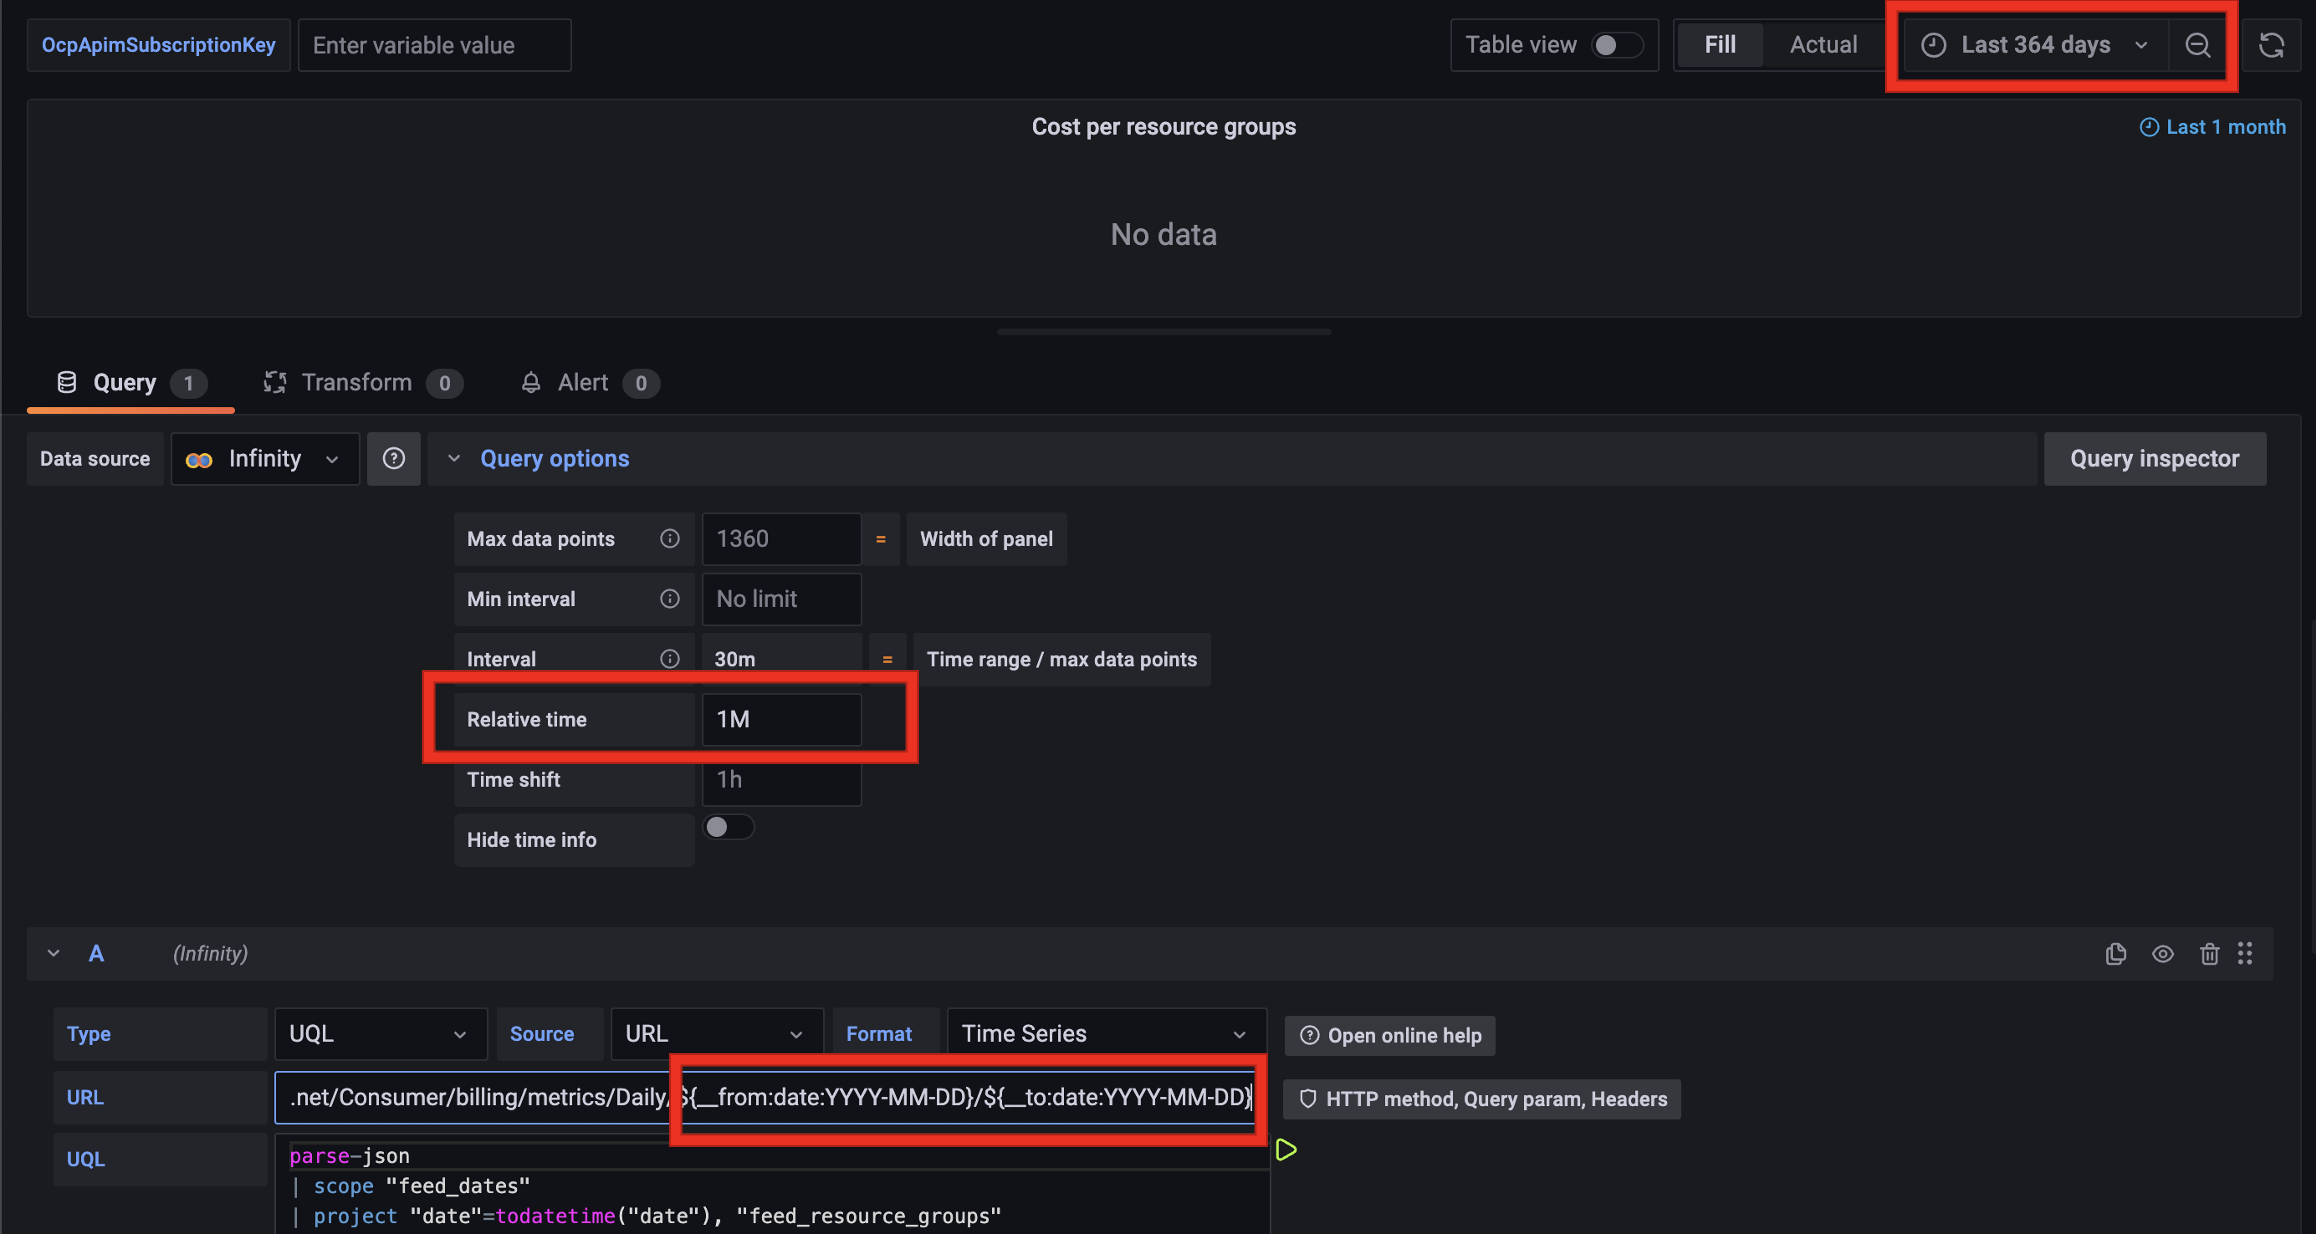Open datasource help via question mark icon
Viewport: 2316px width, 1238px height.
click(393, 458)
